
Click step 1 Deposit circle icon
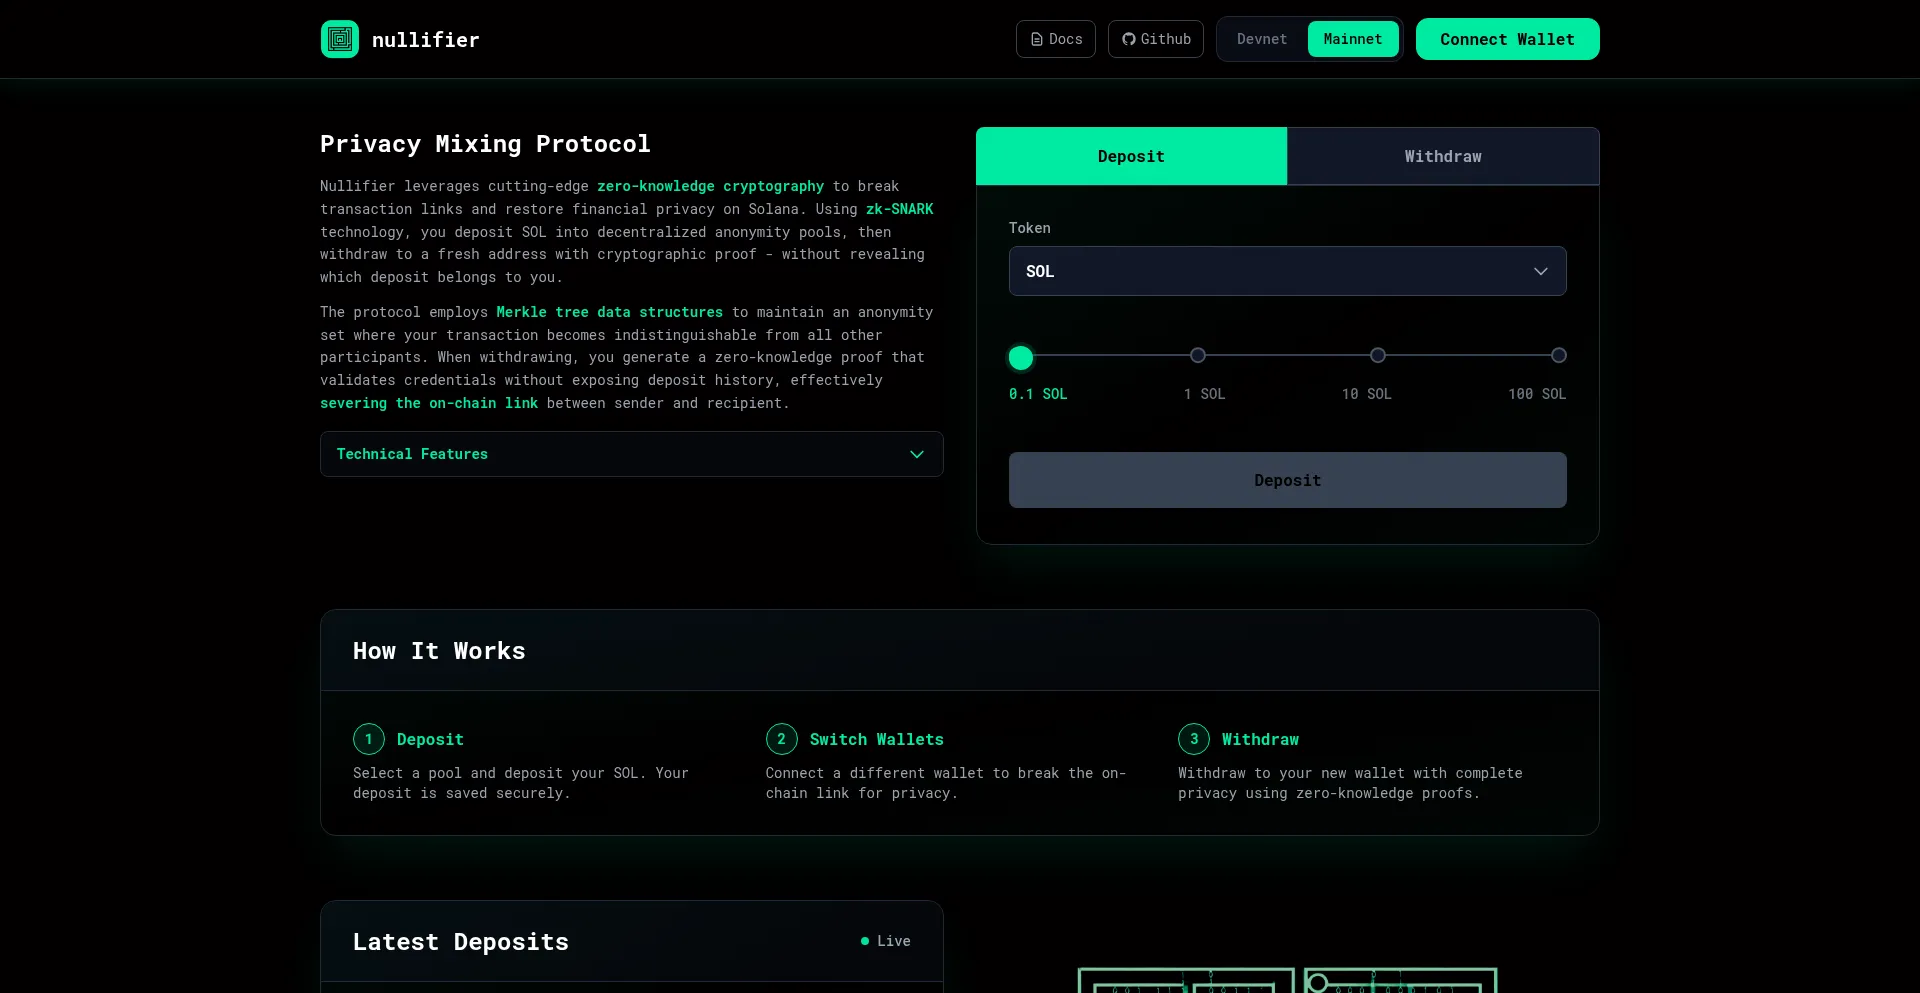368,739
